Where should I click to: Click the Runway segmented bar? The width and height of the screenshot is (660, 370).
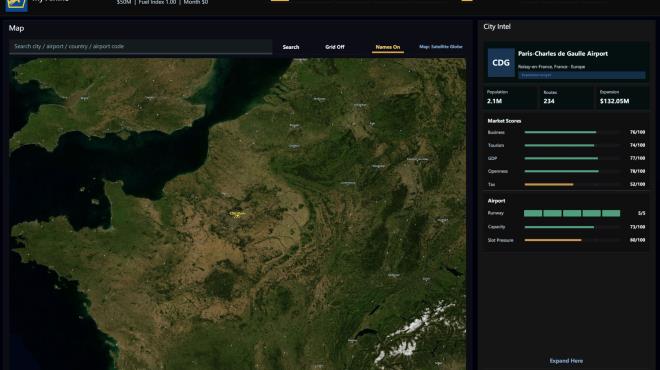tap(572, 213)
